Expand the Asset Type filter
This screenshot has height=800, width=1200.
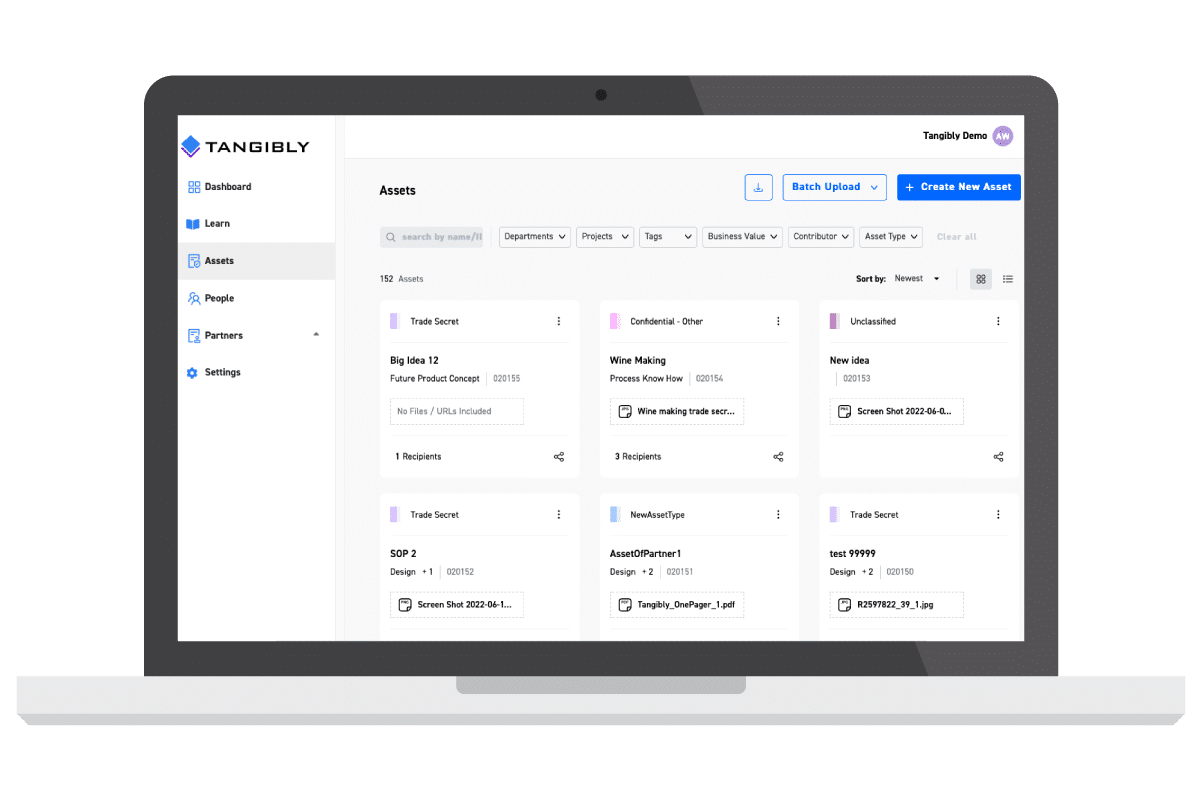pos(890,236)
